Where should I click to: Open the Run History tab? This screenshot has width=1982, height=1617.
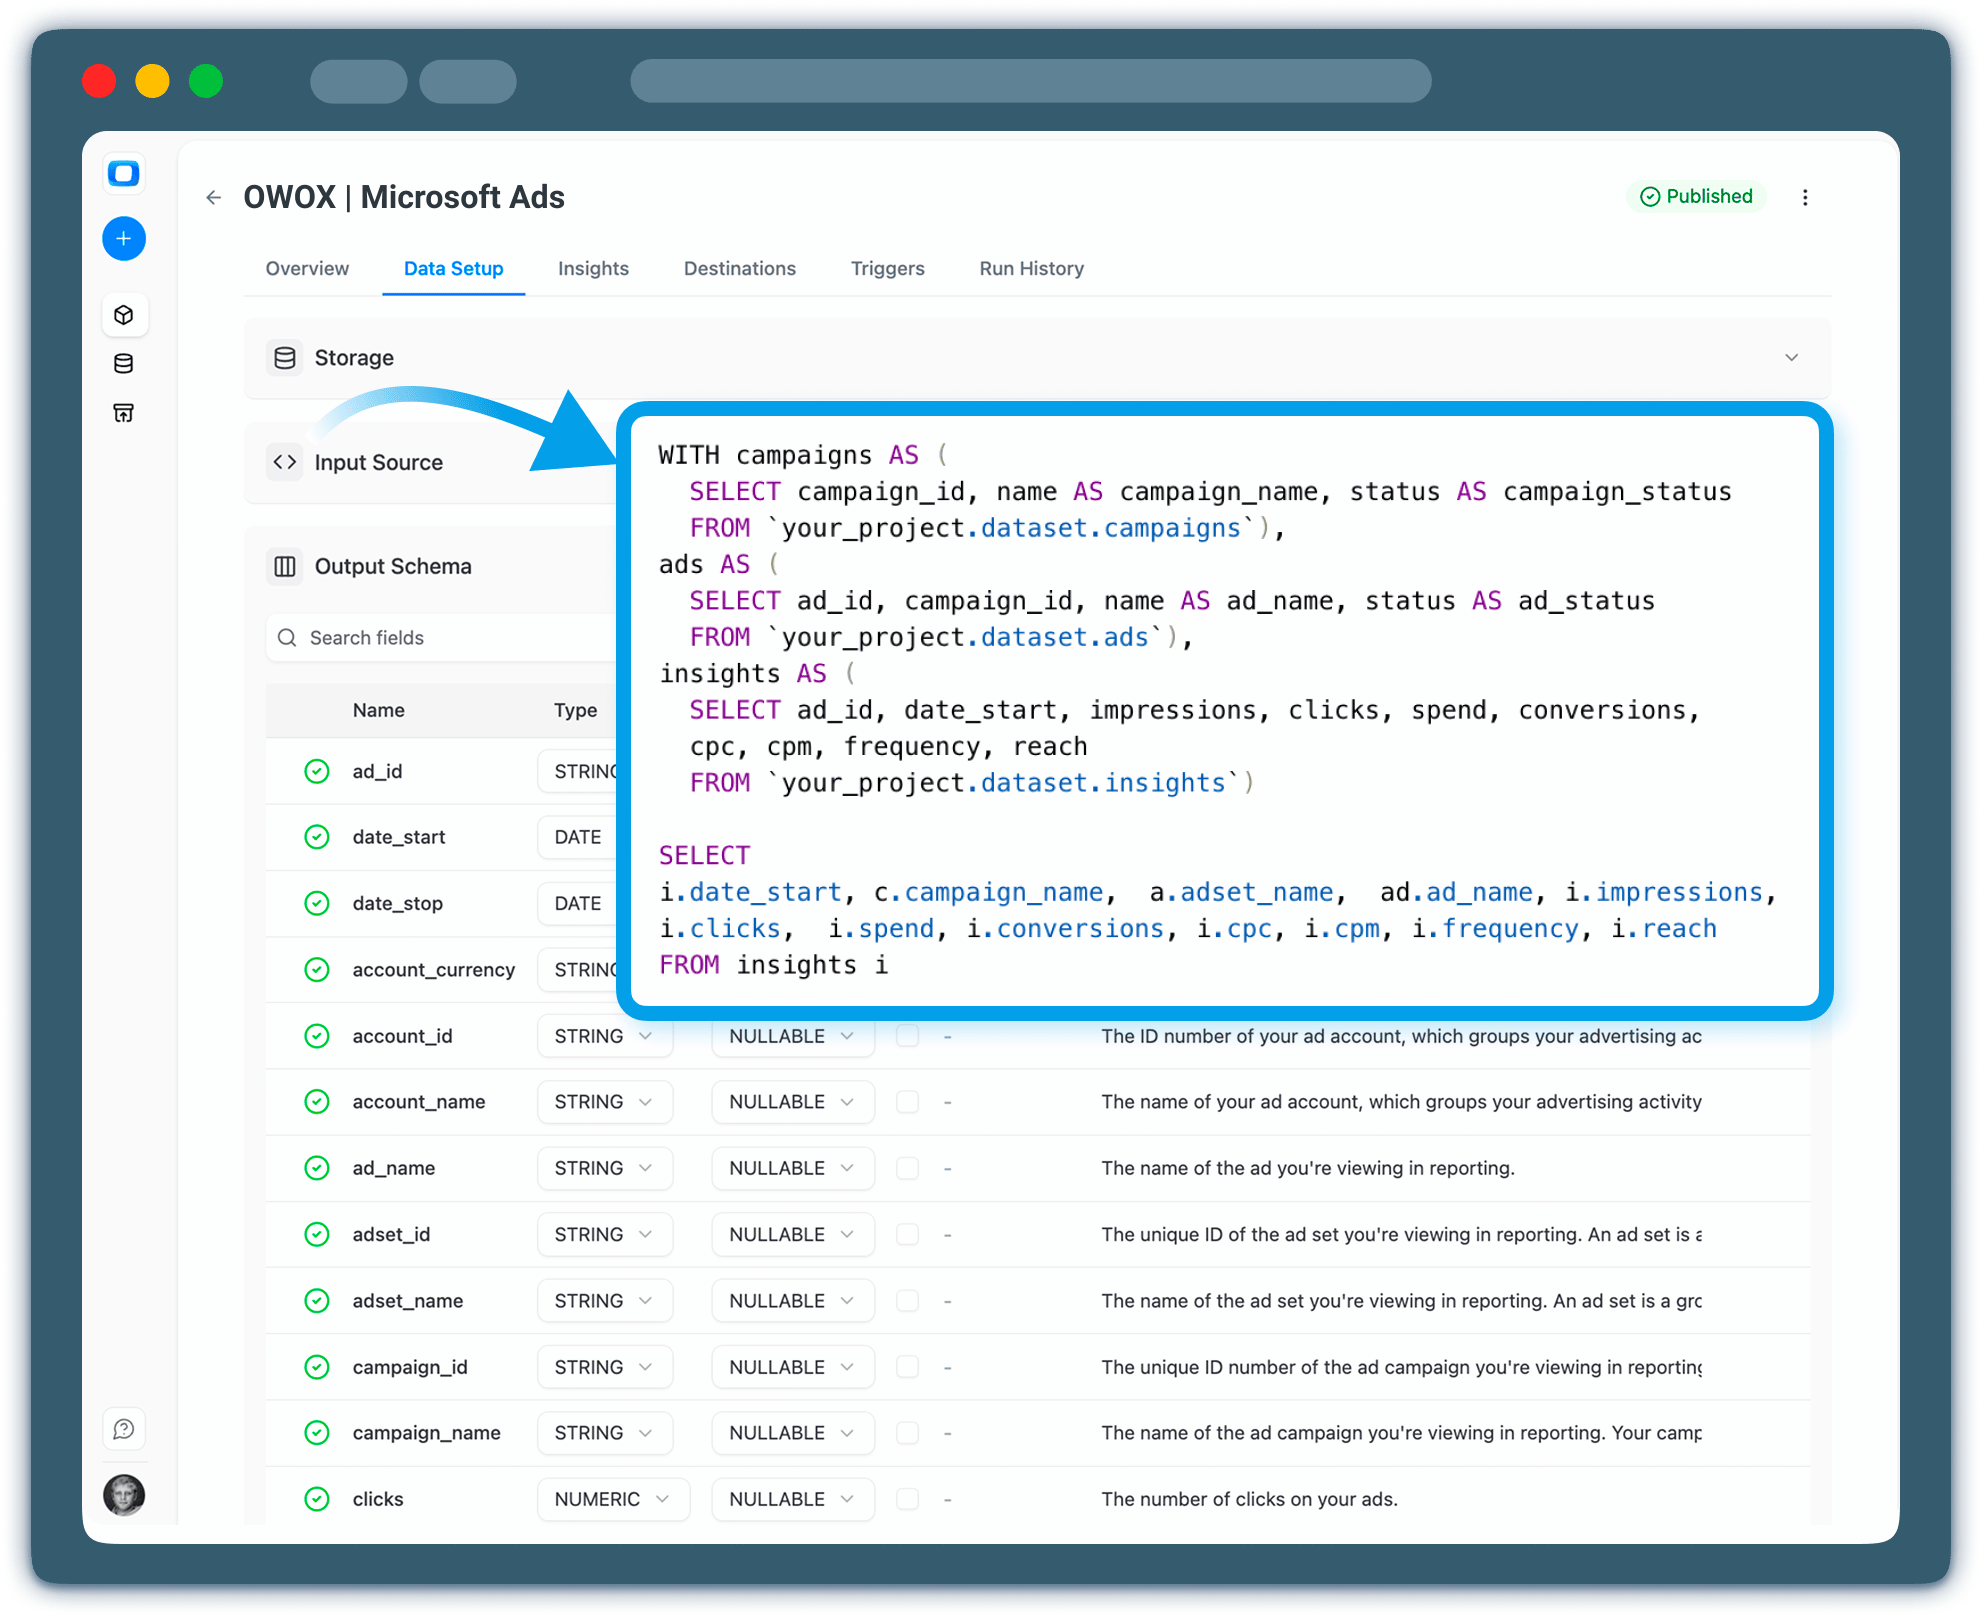[1031, 268]
